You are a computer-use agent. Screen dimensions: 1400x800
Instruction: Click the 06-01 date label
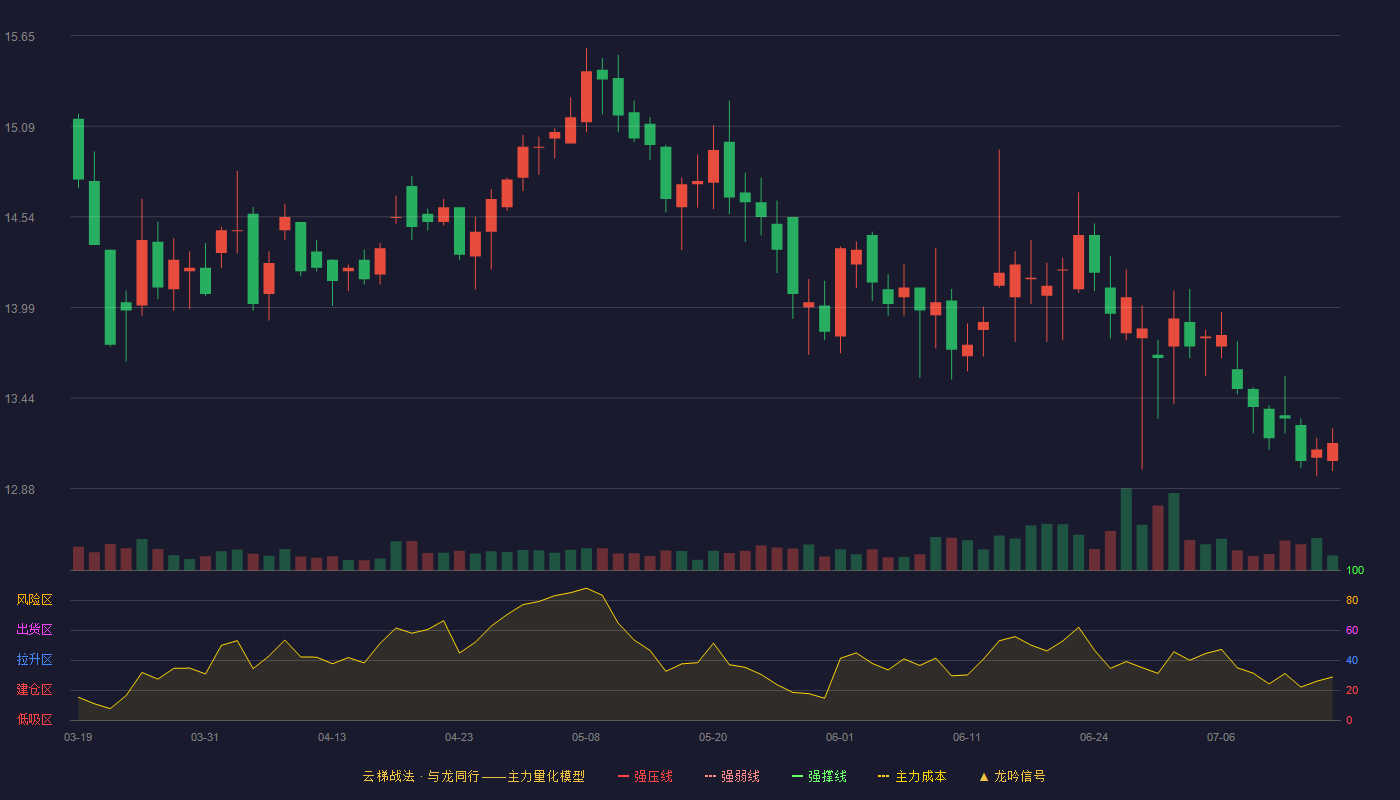pos(840,737)
